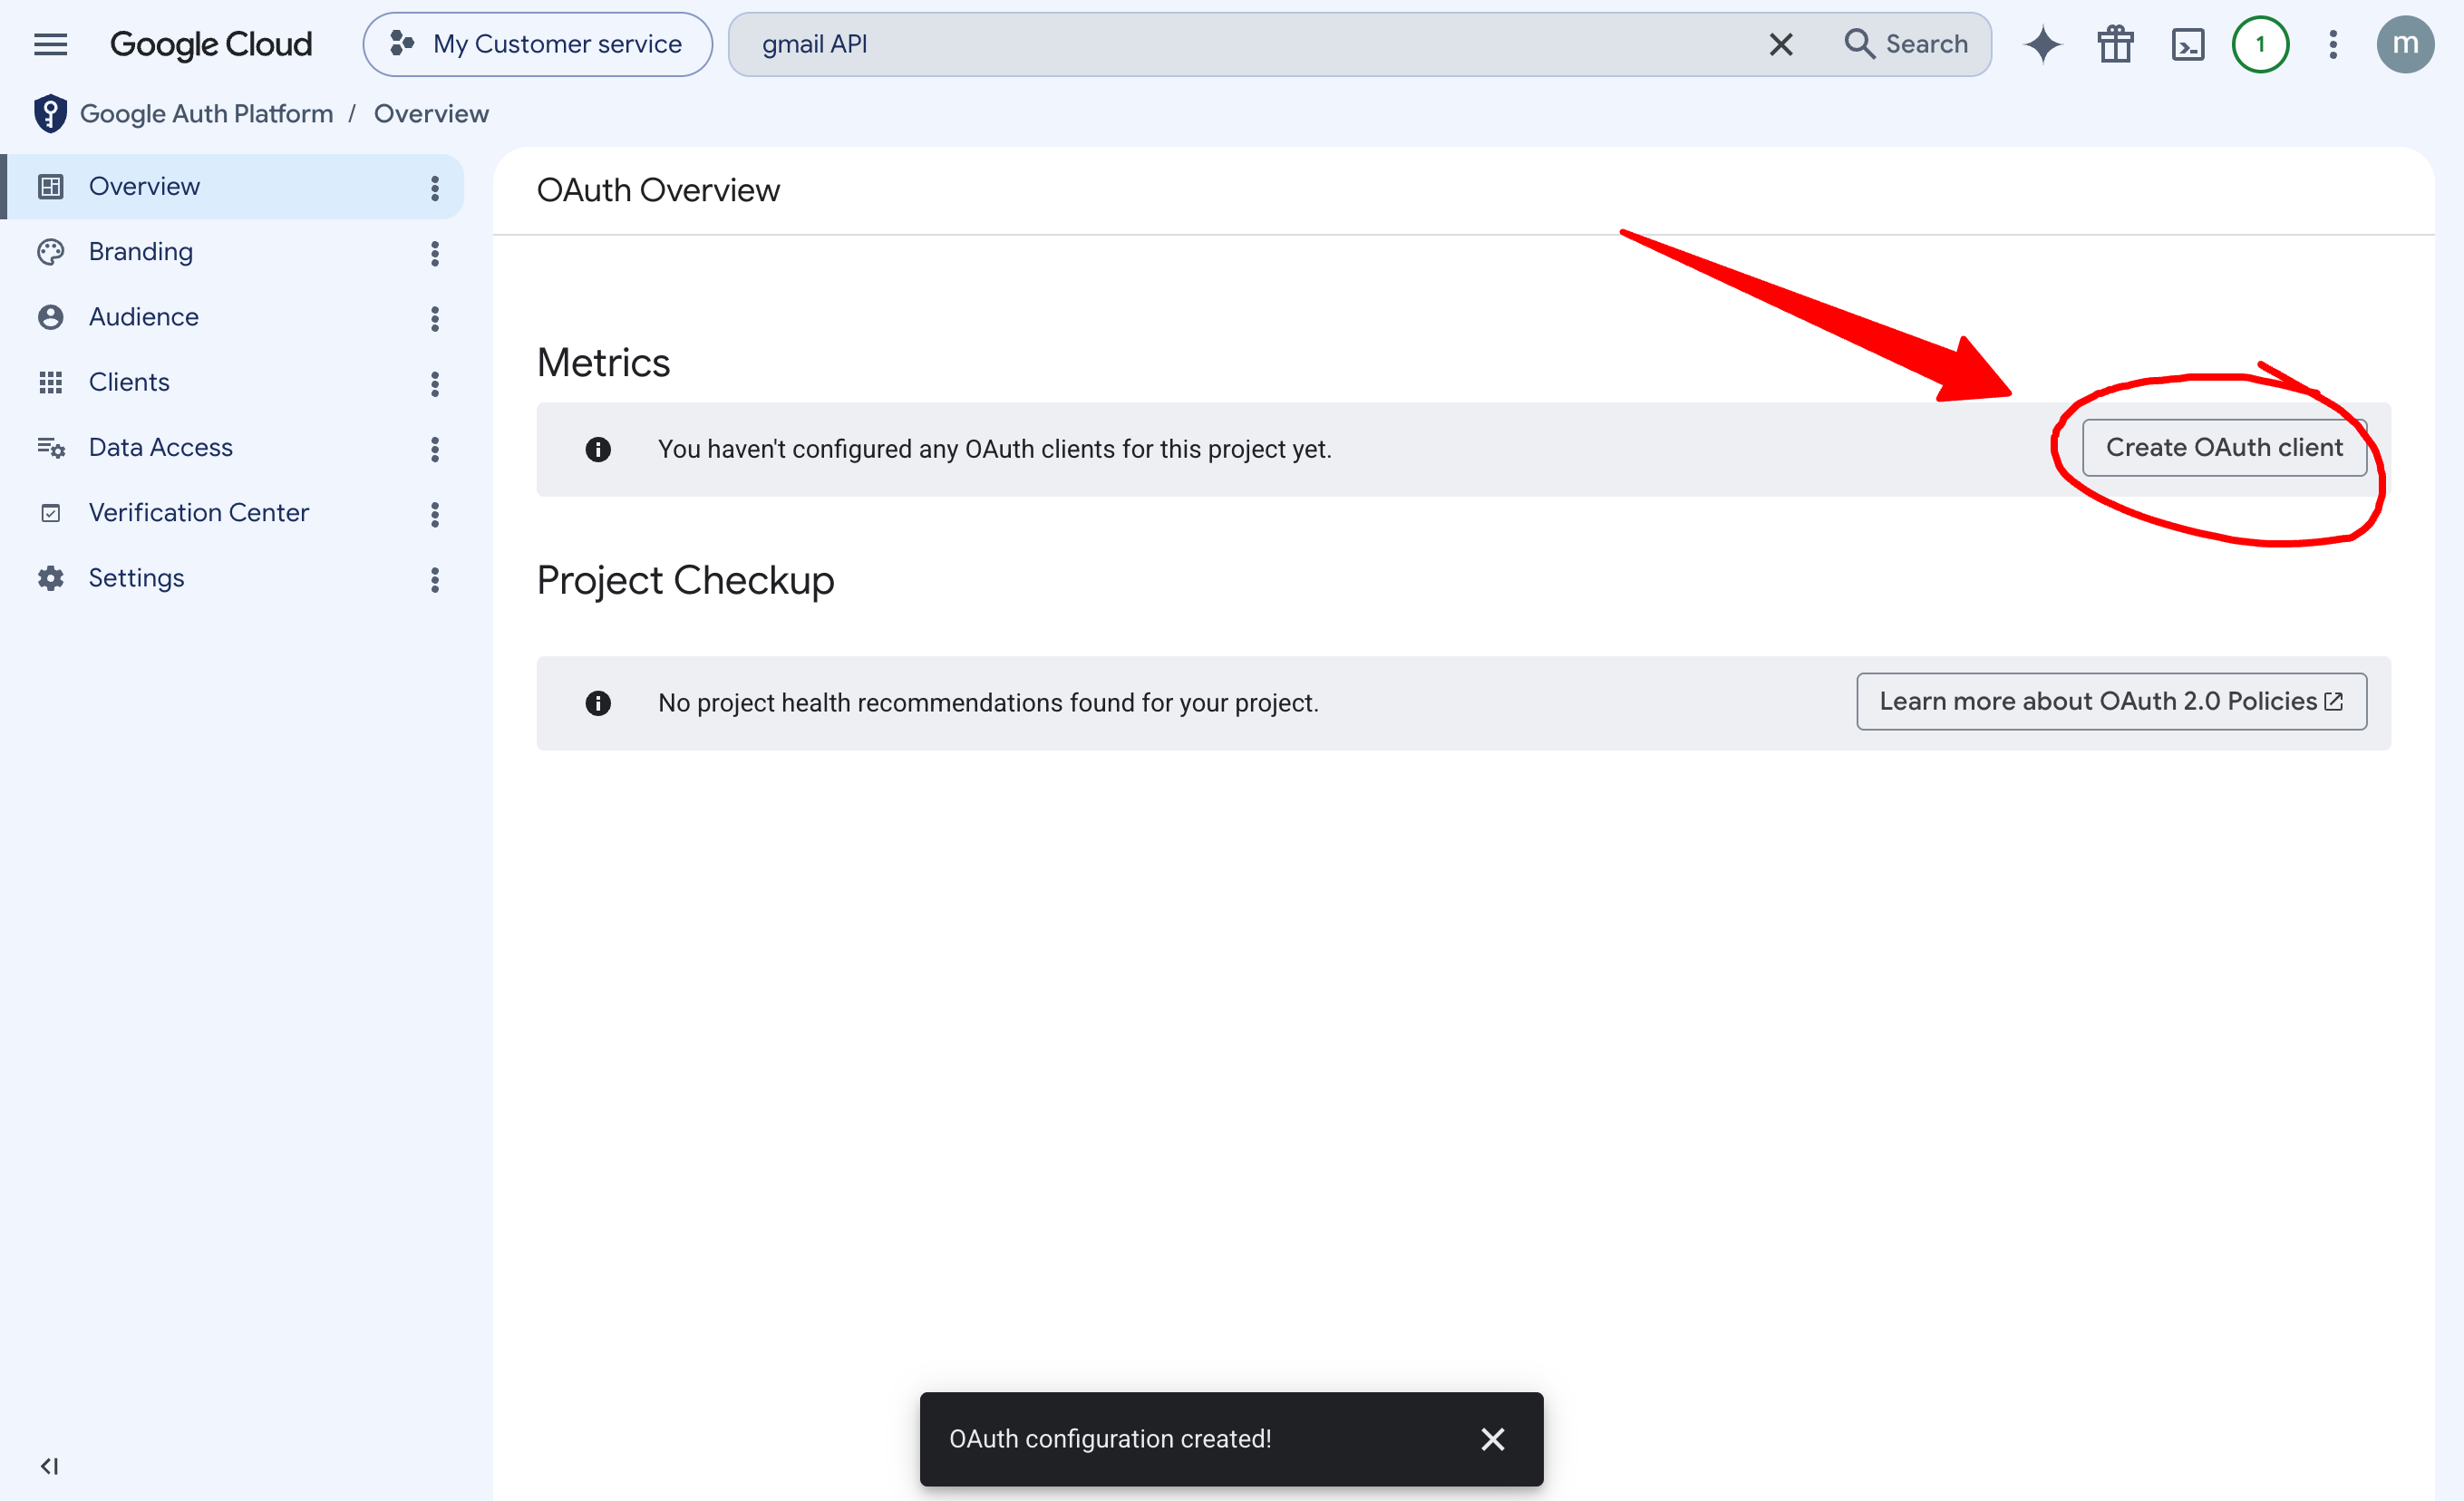This screenshot has width=2464, height=1501.
Task: Clear the search box with the X
Action: (1780, 44)
